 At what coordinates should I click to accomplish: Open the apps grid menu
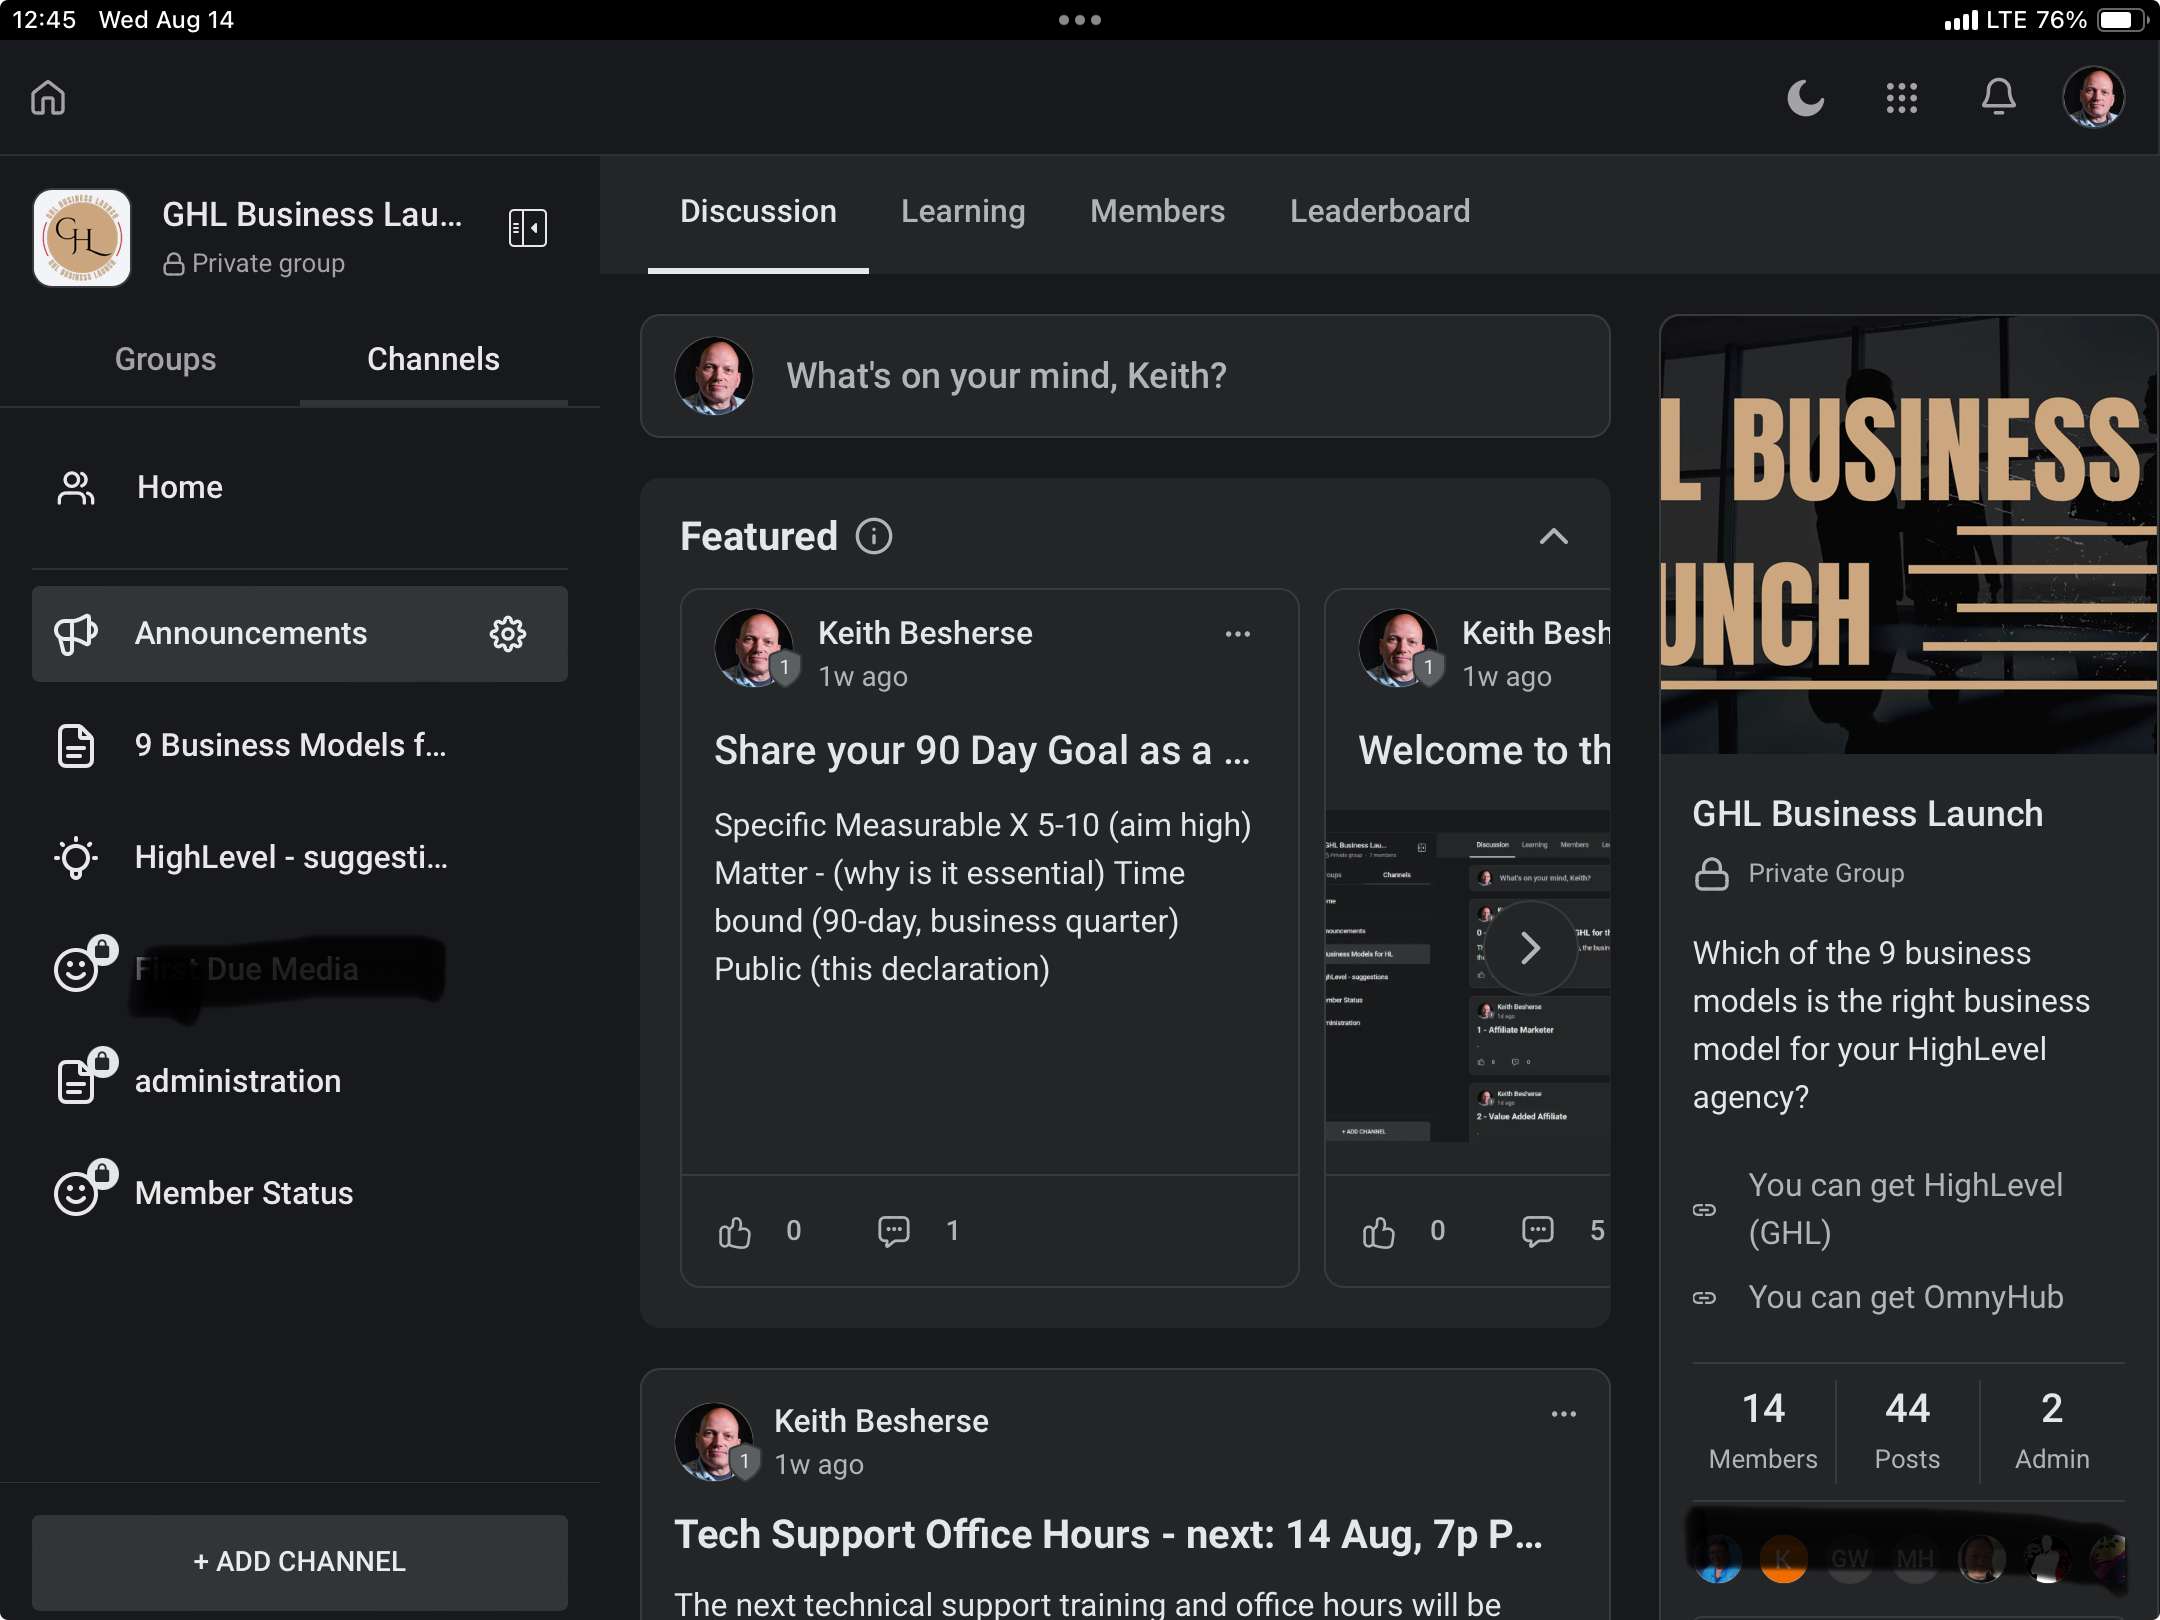pyautogui.click(x=1902, y=98)
